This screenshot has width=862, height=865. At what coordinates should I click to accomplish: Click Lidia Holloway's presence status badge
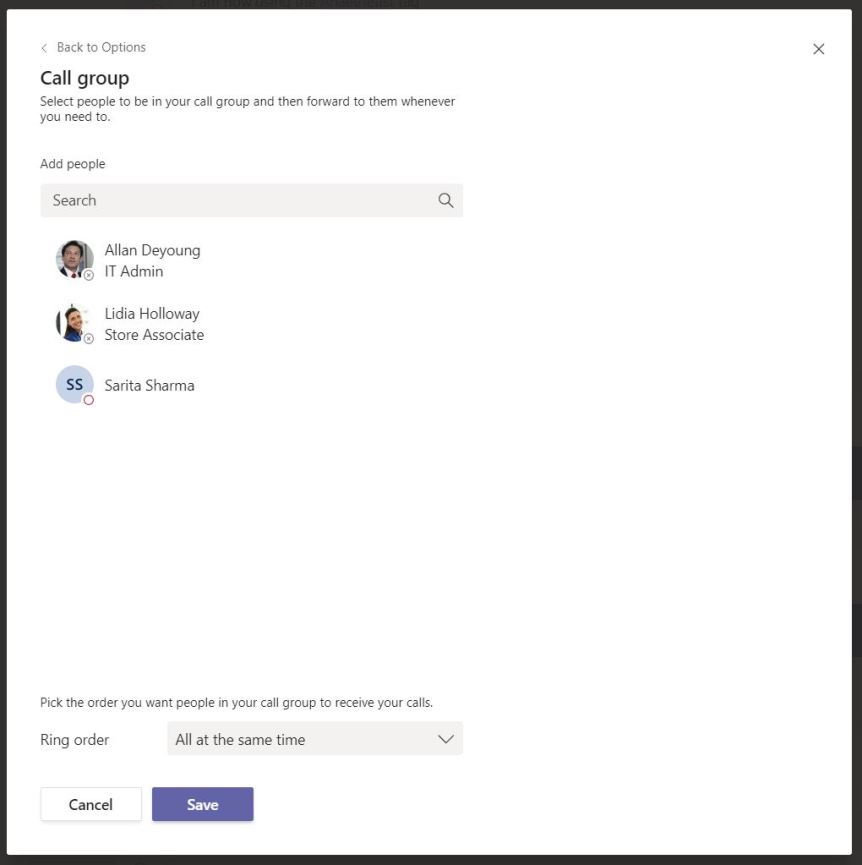pyautogui.click(x=89, y=338)
